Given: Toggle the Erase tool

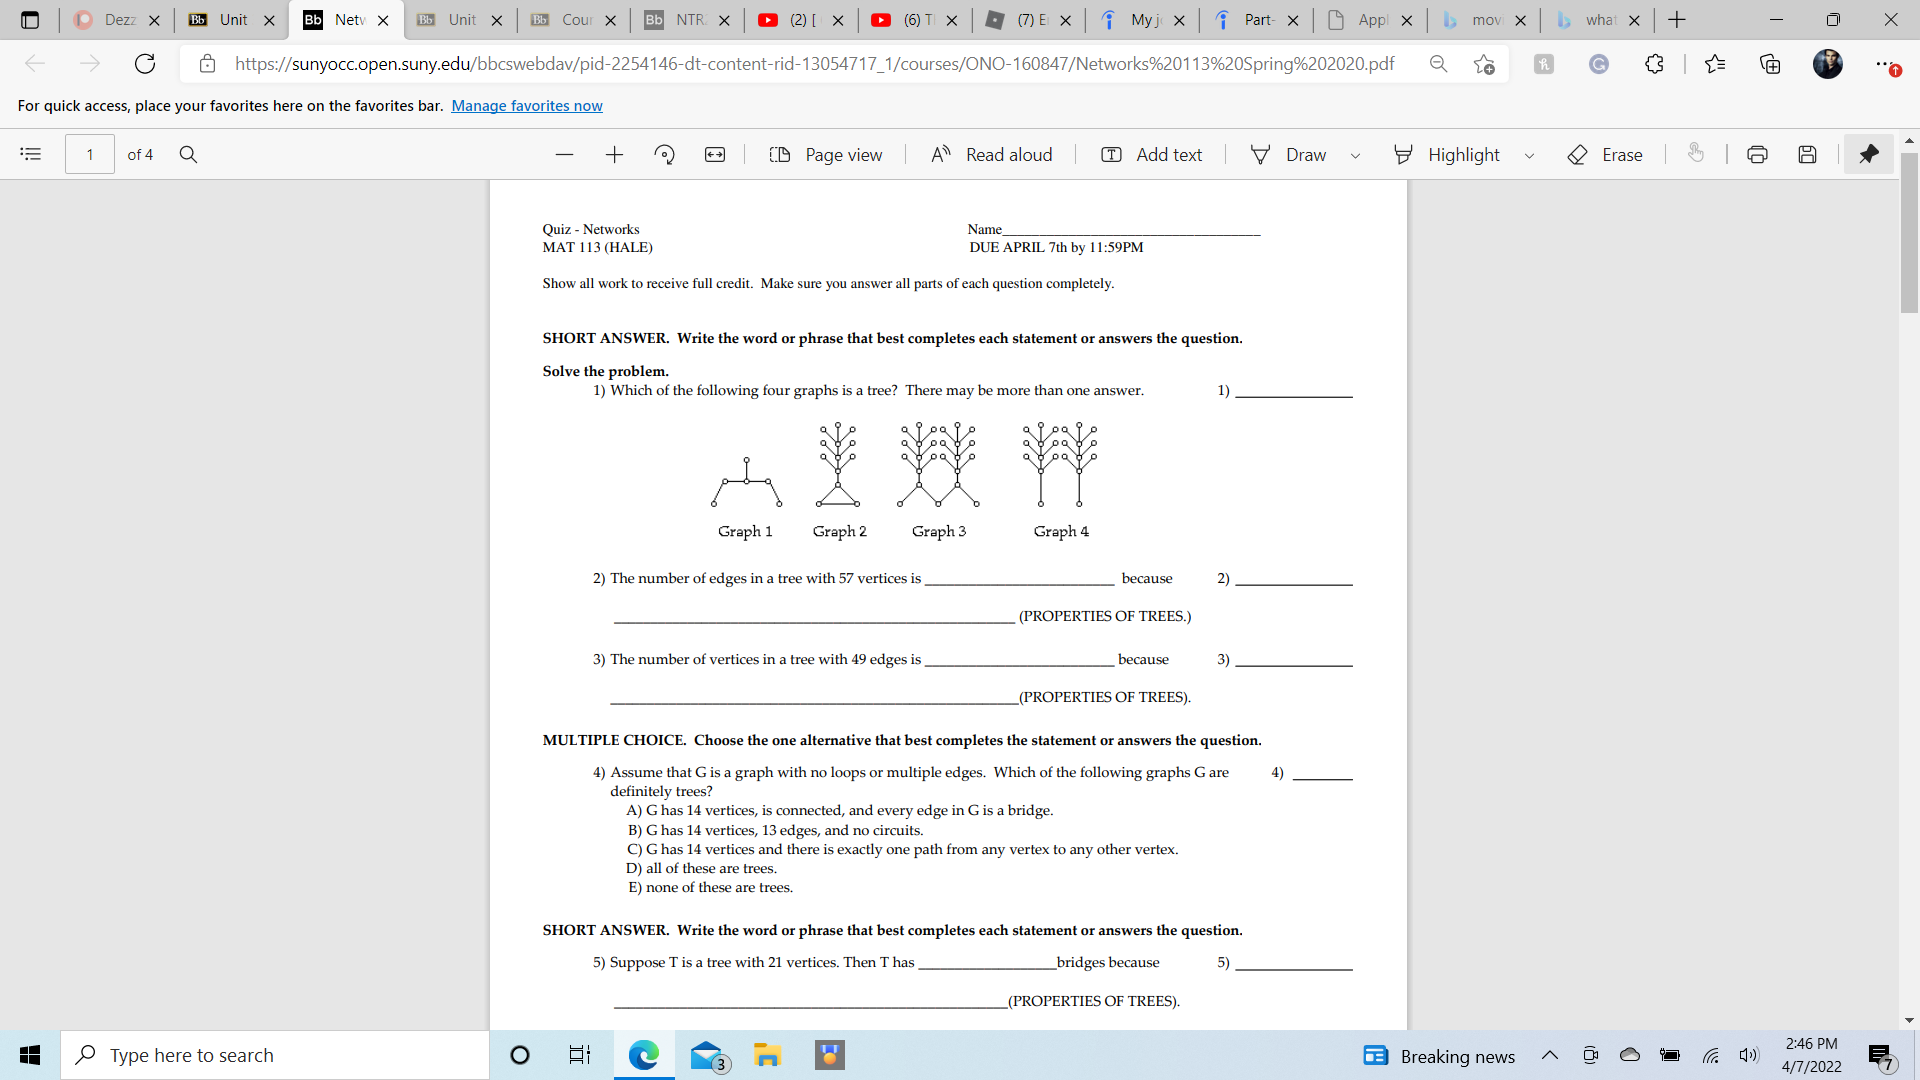Looking at the screenshot, I should [x=1605, y=154].
